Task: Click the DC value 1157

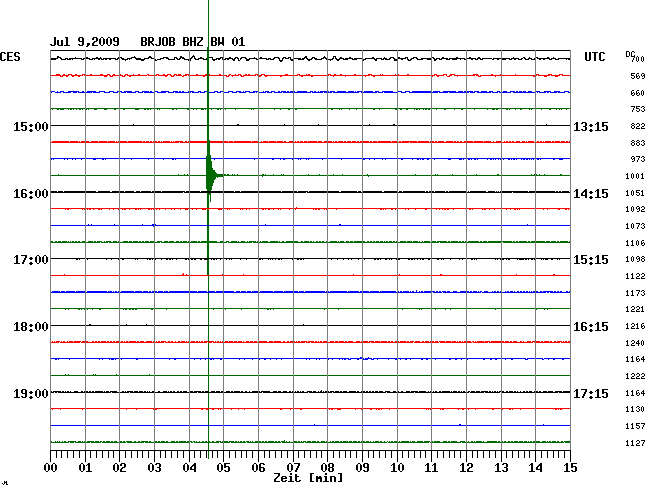Action: pos(635,426)
